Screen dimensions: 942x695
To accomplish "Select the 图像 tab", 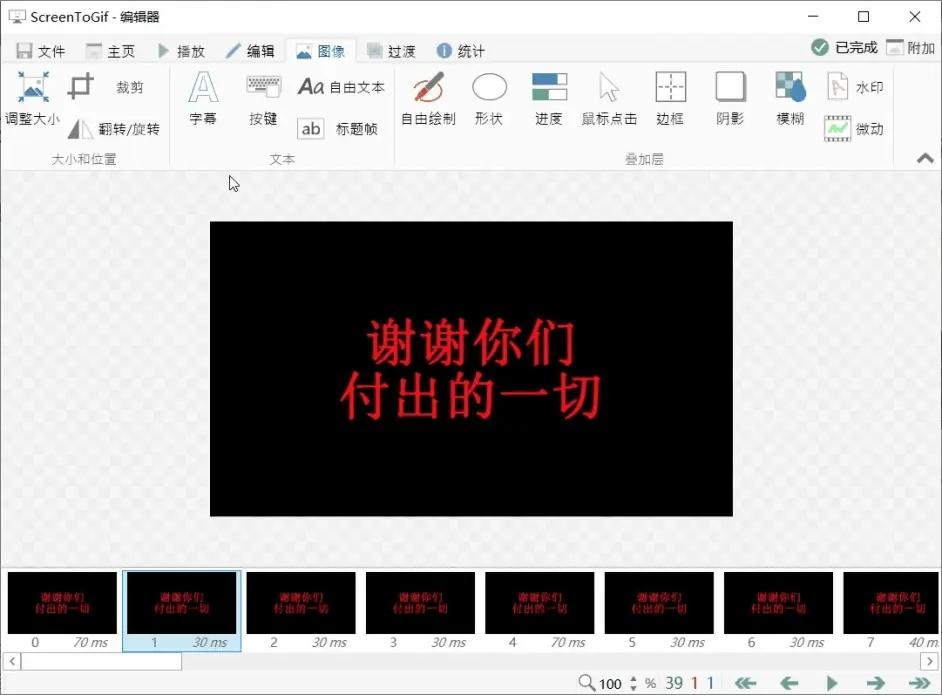I will coord(321,51).
